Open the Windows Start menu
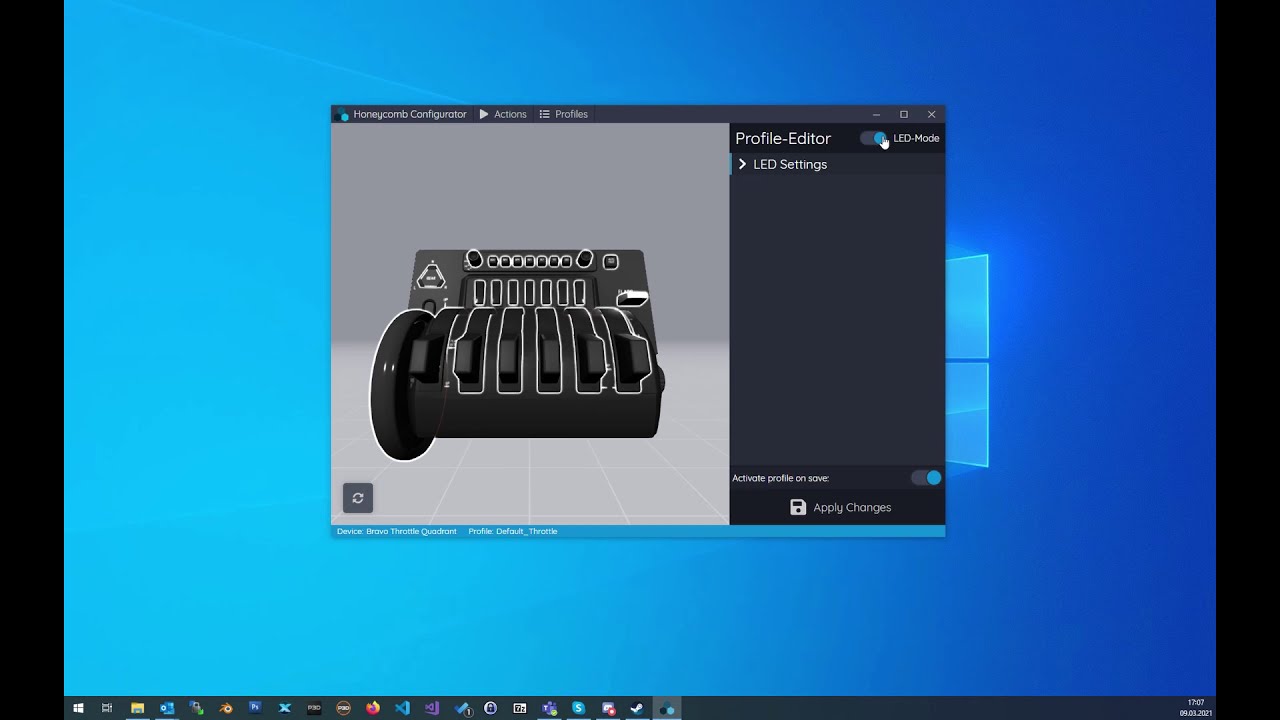Screen dimensions: 1280x720 tap(78, 708)
